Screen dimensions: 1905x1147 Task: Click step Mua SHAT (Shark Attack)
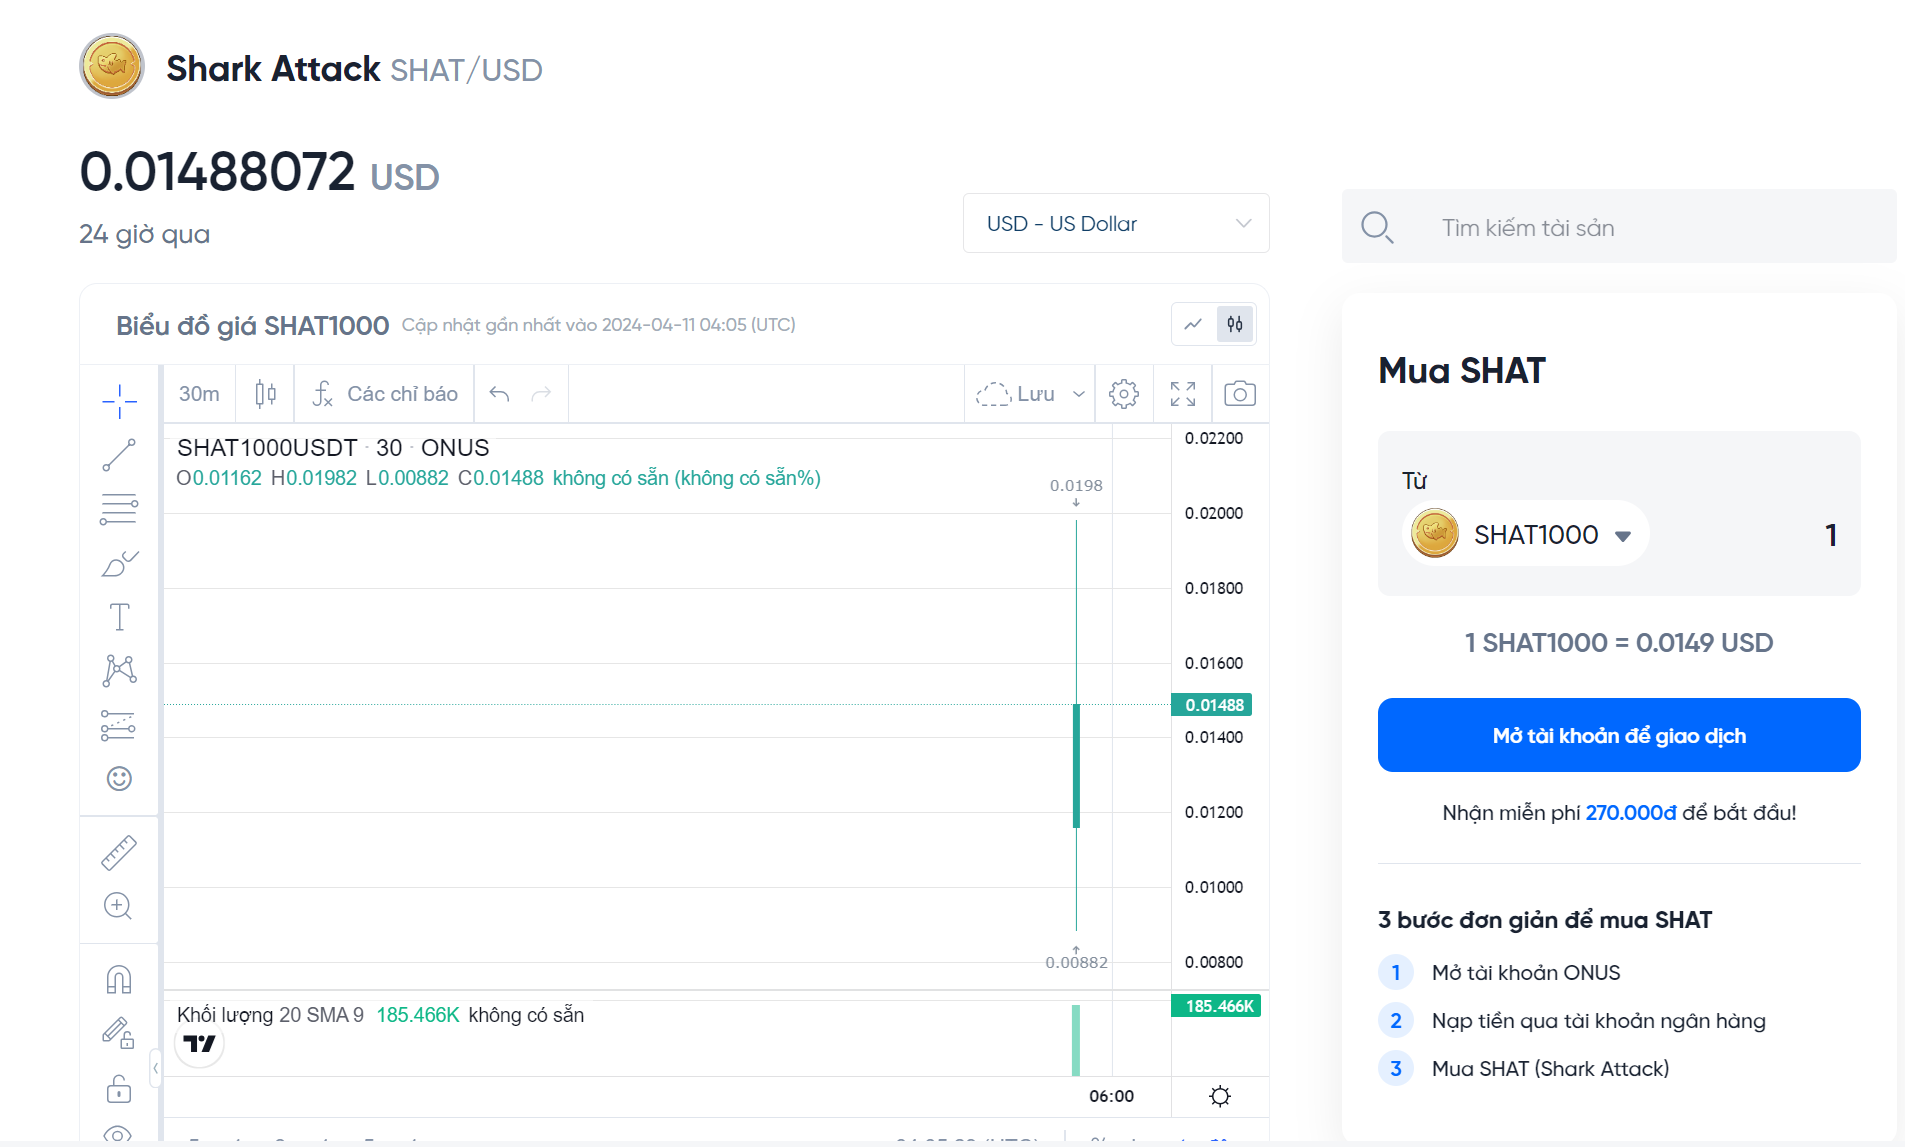coord(1551,1069)
